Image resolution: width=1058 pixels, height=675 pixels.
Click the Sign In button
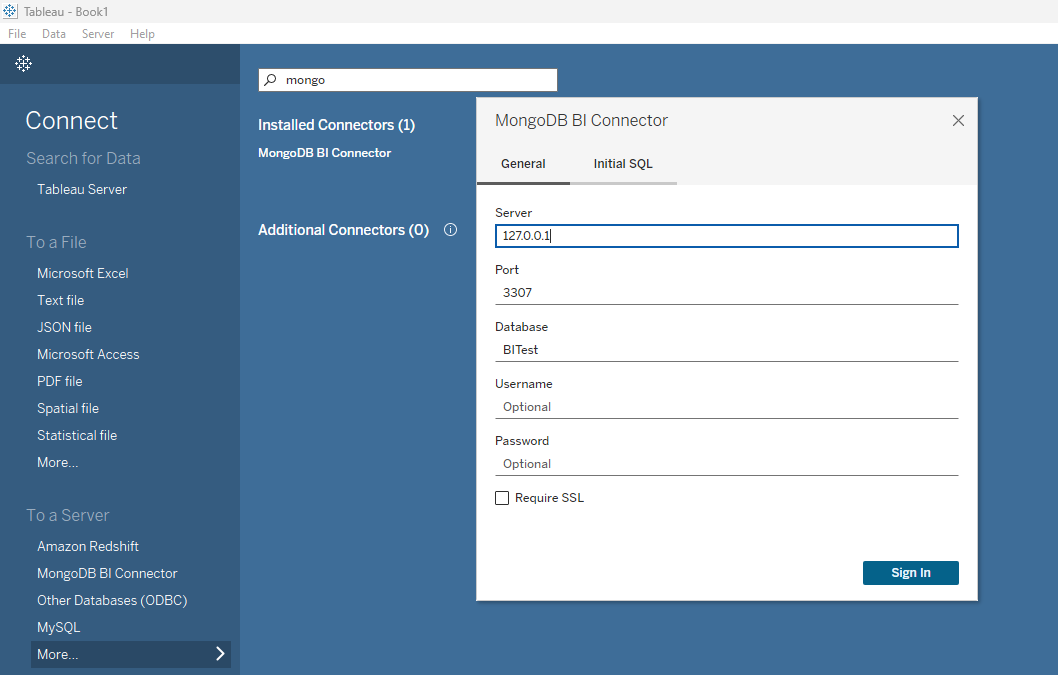tap(910, 572)
